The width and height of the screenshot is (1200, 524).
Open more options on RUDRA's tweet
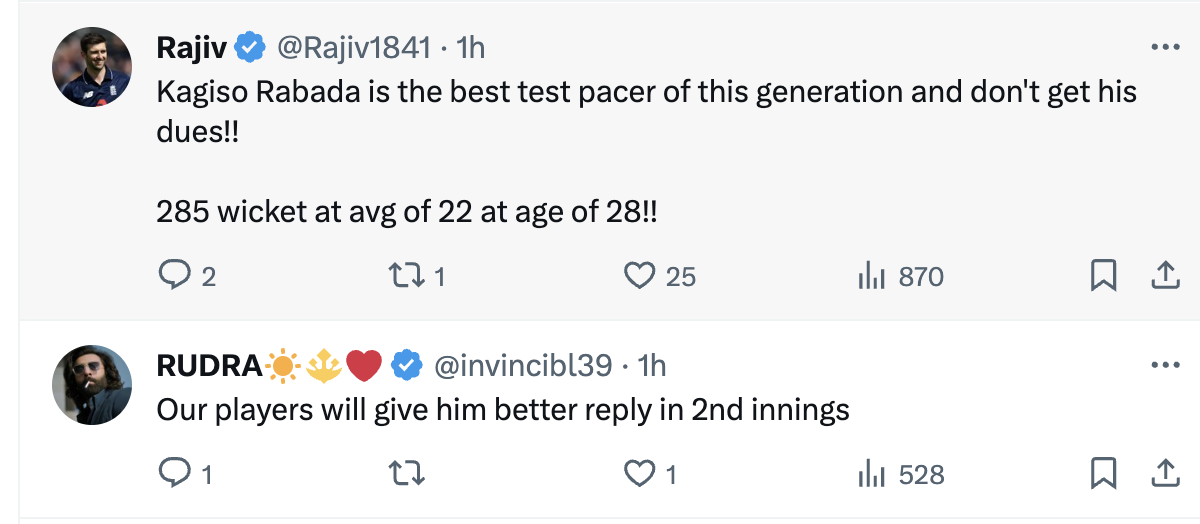[x=1166, y=366]
